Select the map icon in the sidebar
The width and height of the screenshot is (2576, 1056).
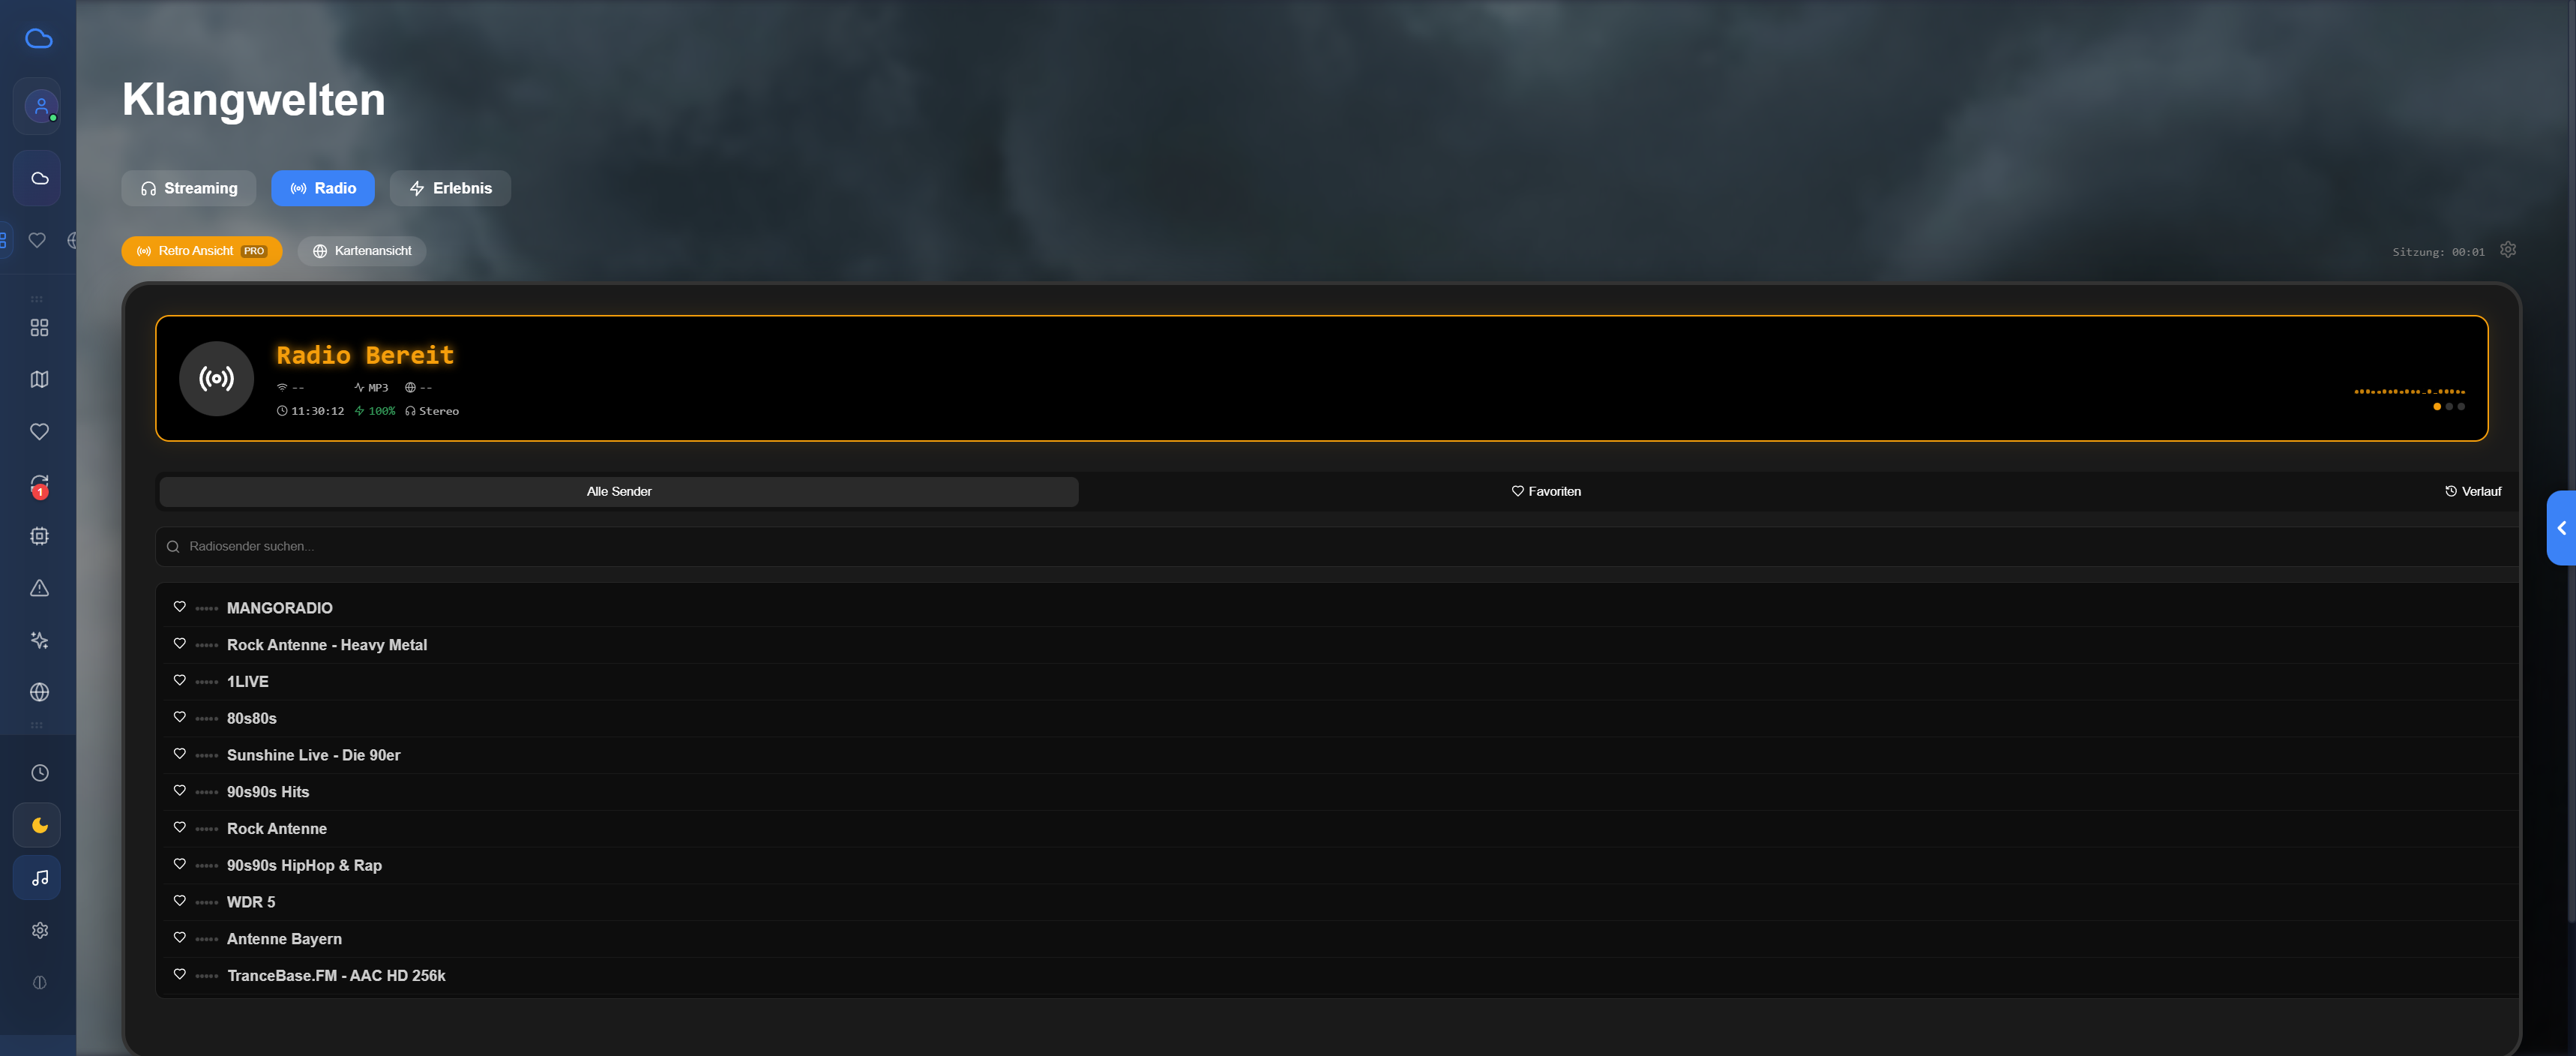[x=38, y=379]
